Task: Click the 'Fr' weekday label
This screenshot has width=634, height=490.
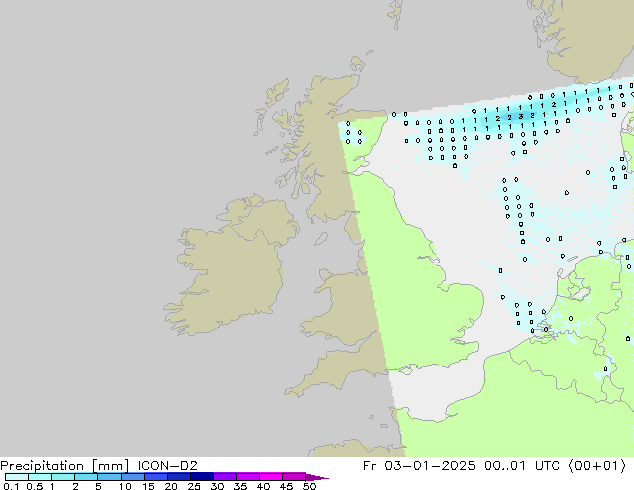Action: pos(369,466)
